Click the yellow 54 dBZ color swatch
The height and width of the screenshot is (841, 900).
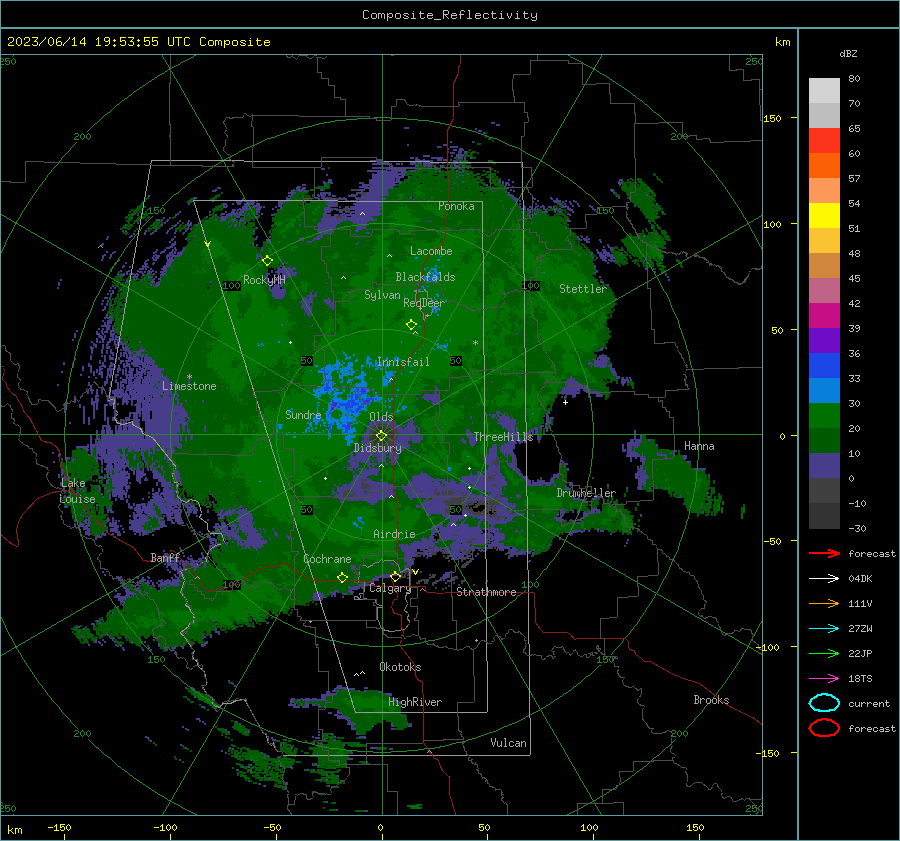824,215
